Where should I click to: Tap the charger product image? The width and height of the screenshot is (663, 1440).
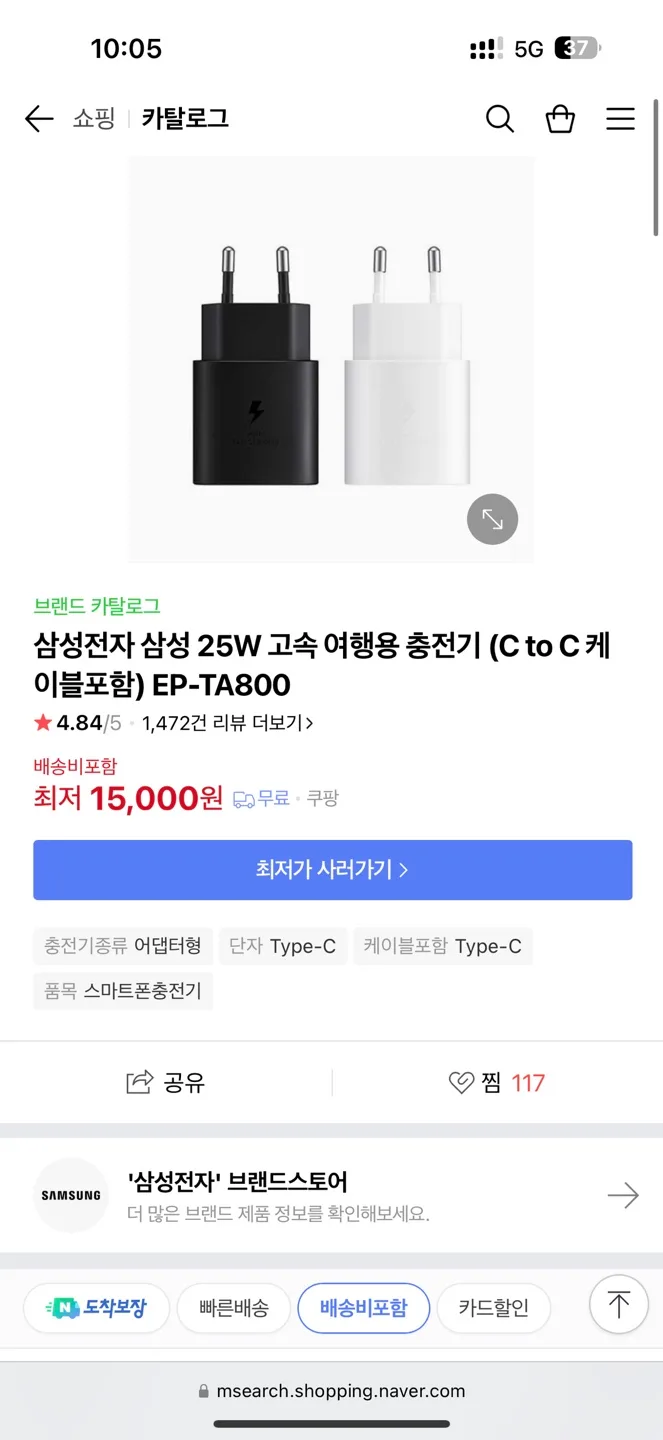coord(331,359)
